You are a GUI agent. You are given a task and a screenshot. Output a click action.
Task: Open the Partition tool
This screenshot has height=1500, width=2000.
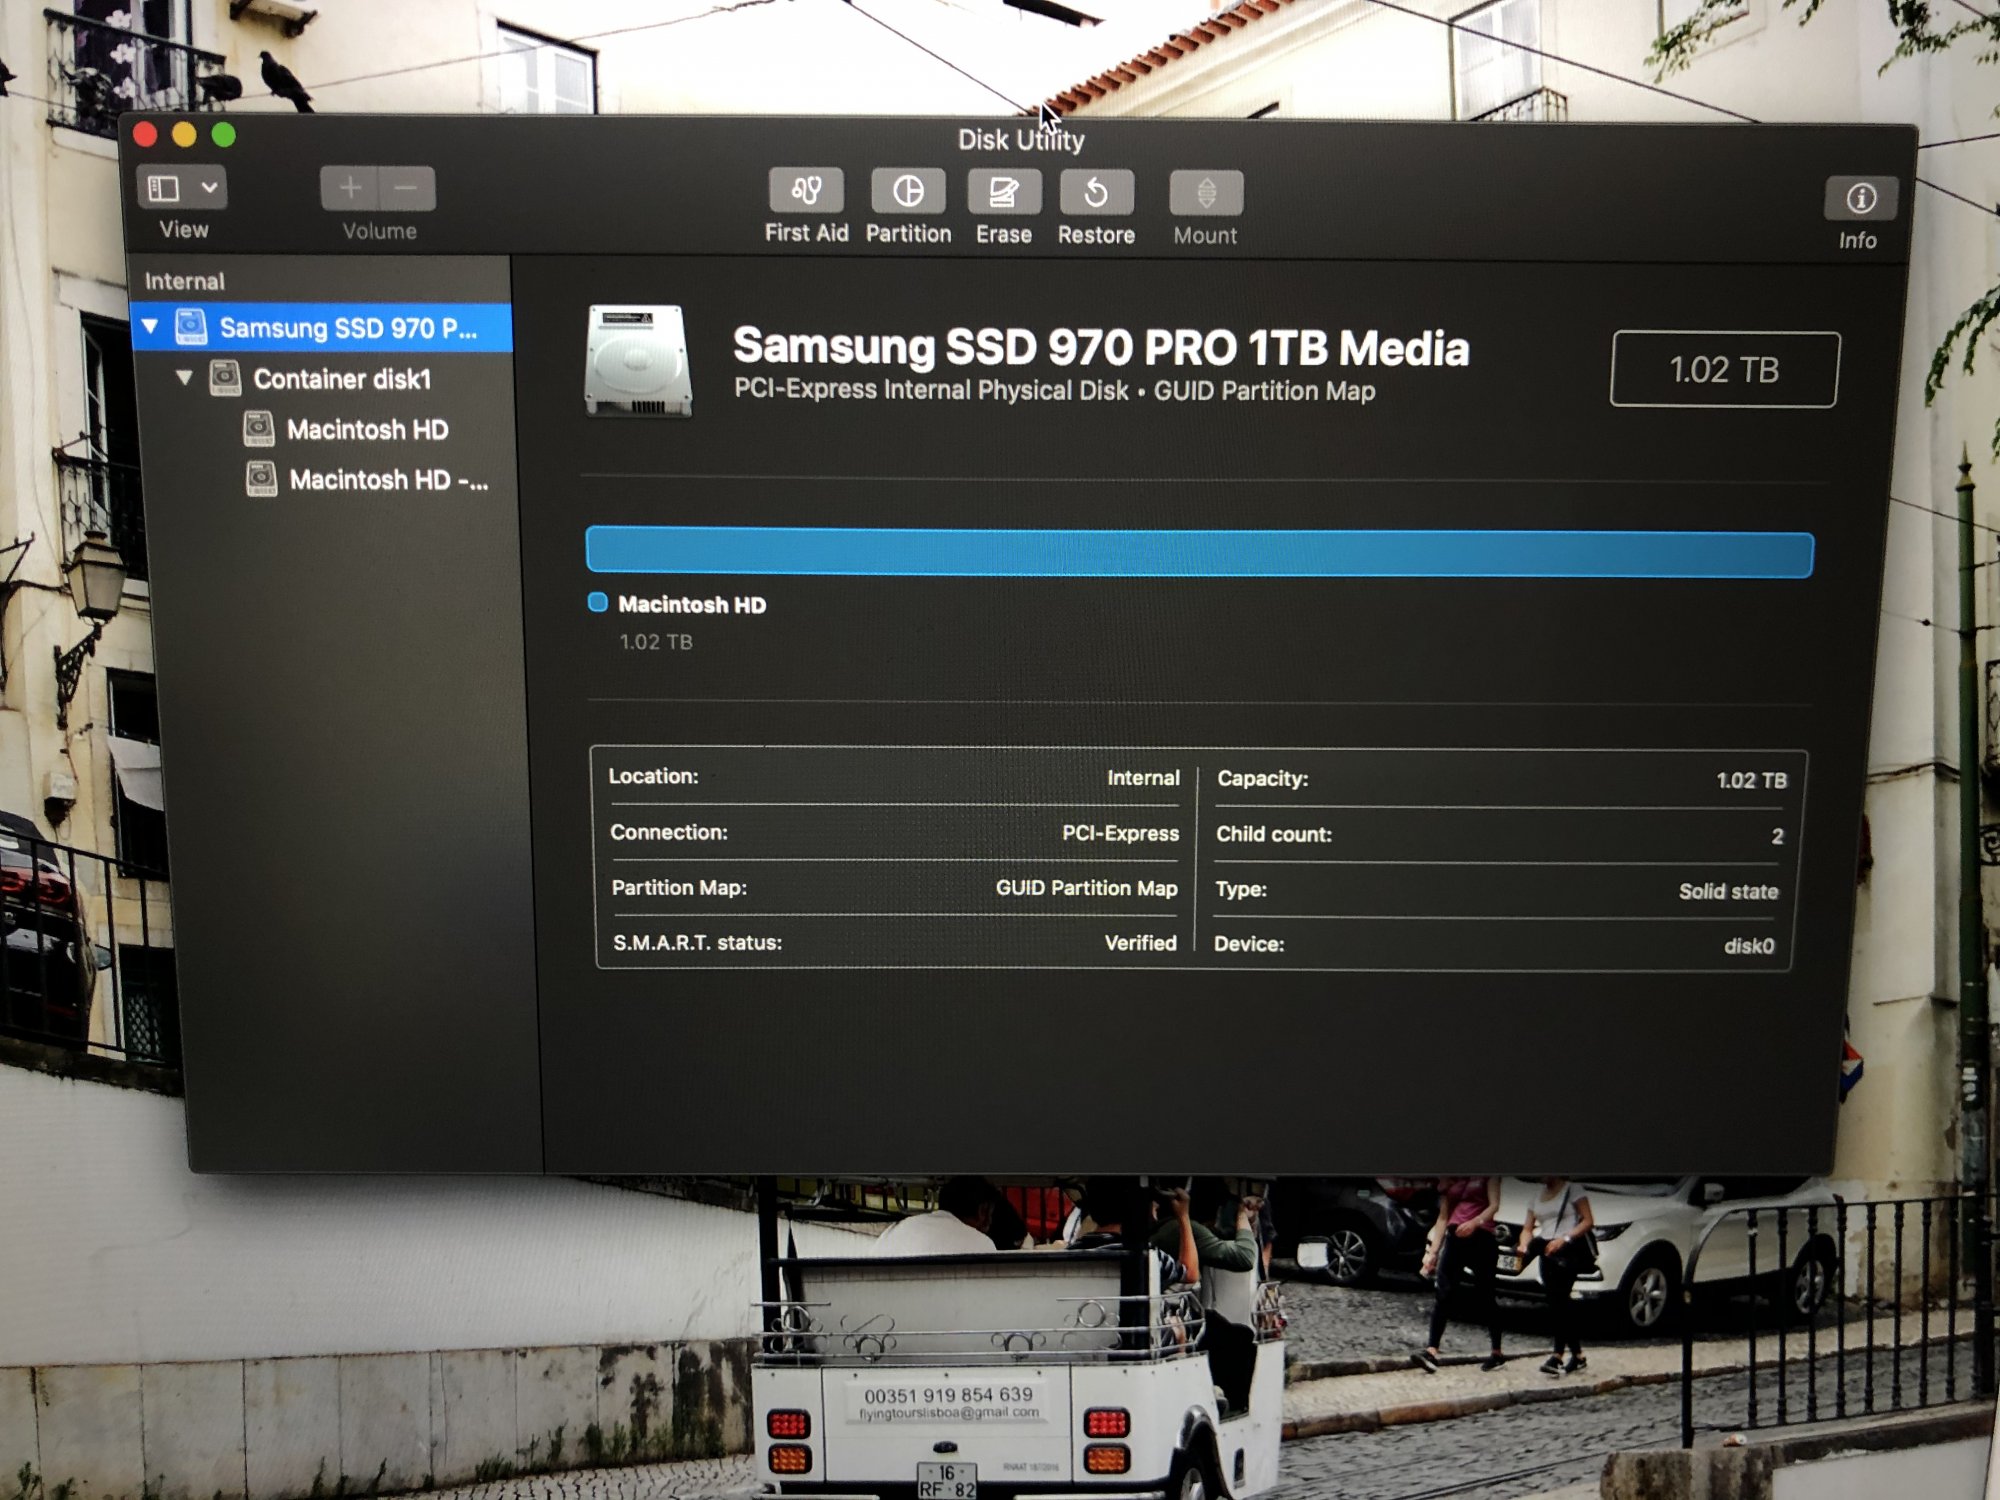[x=907, y=191]
